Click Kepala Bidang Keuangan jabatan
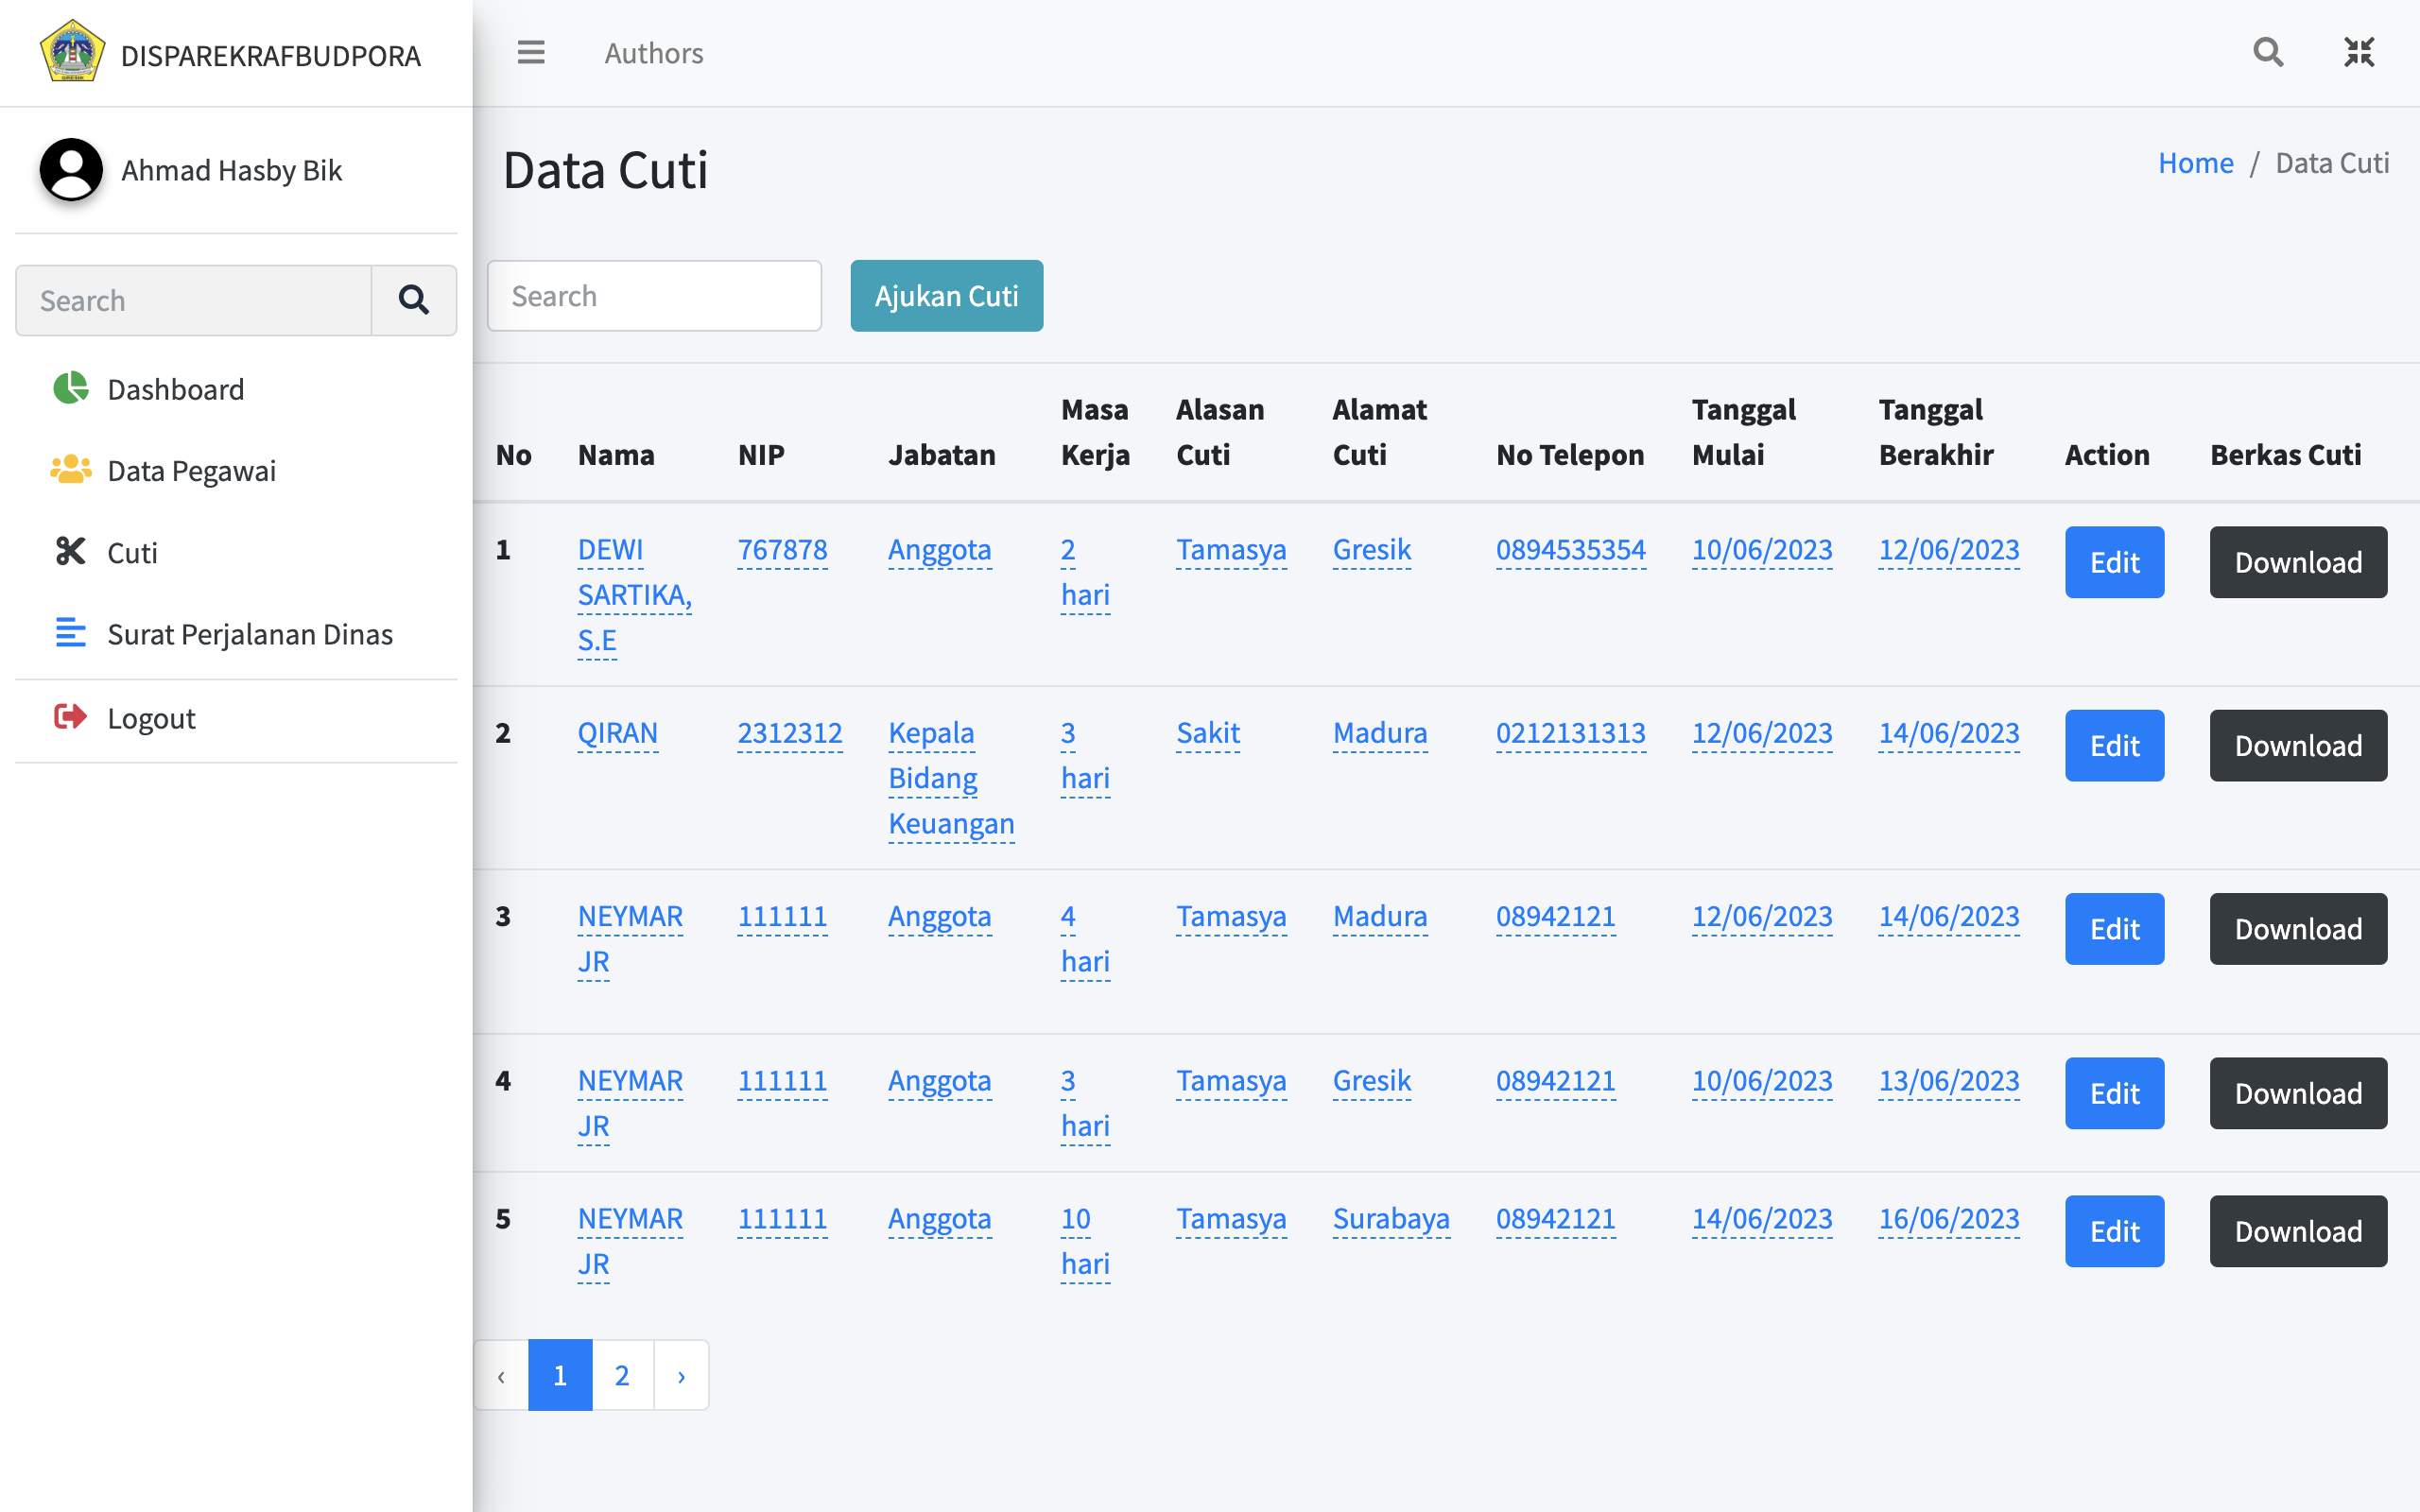 point(951,778)
